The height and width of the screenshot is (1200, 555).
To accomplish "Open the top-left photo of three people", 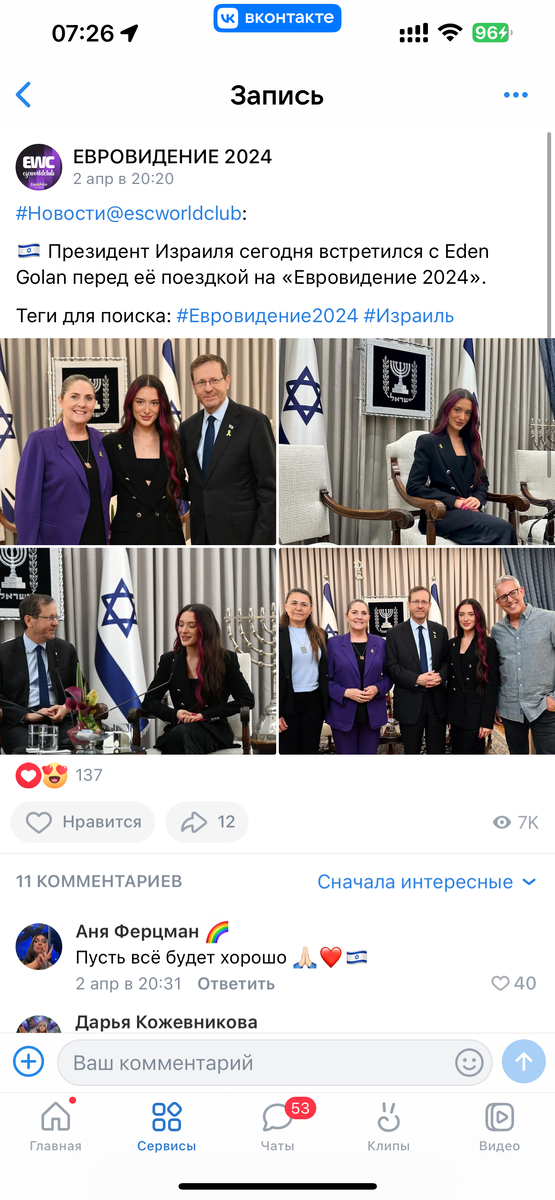I will point(138,441).
